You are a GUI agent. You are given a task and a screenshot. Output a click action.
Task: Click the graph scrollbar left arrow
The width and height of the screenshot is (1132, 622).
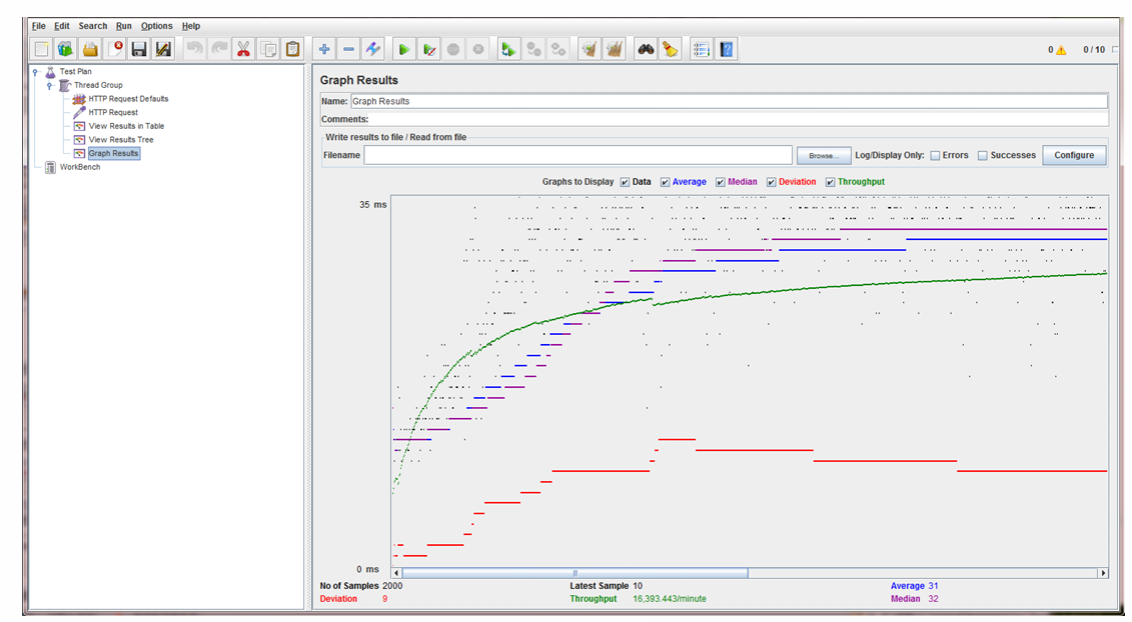click(x=396, y=573)
